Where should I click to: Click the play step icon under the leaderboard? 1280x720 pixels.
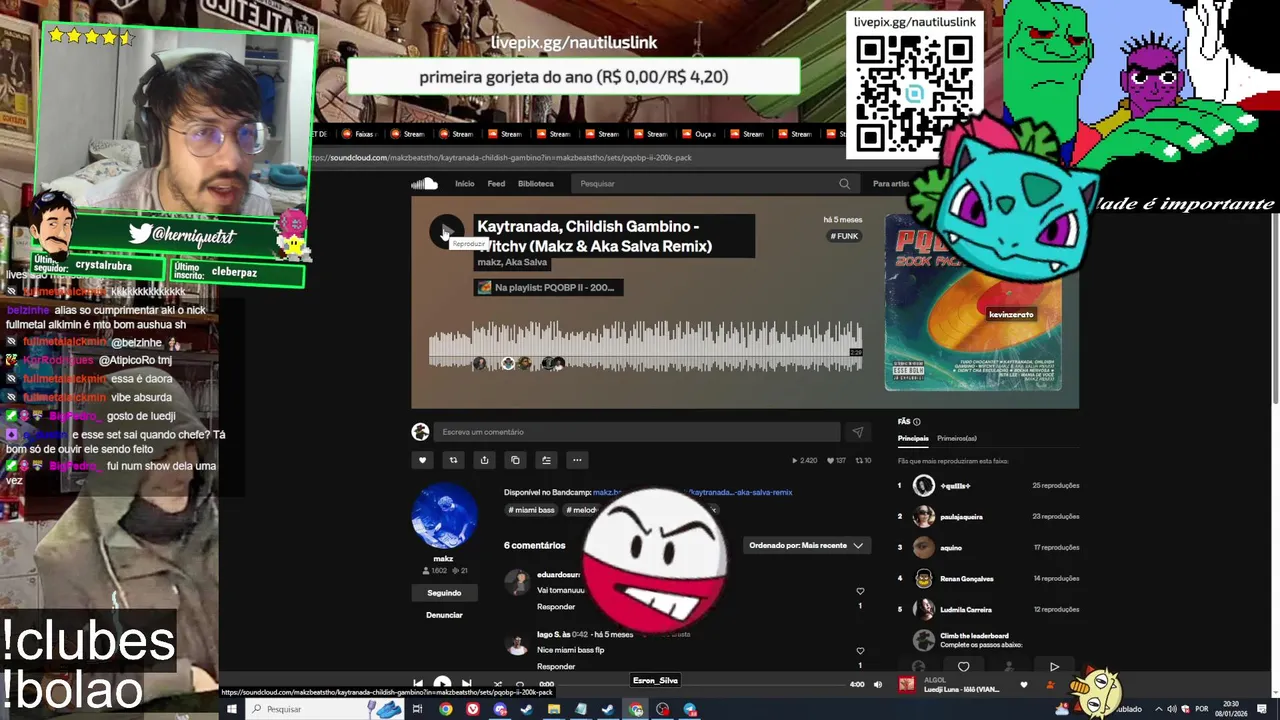[1054, 667]
